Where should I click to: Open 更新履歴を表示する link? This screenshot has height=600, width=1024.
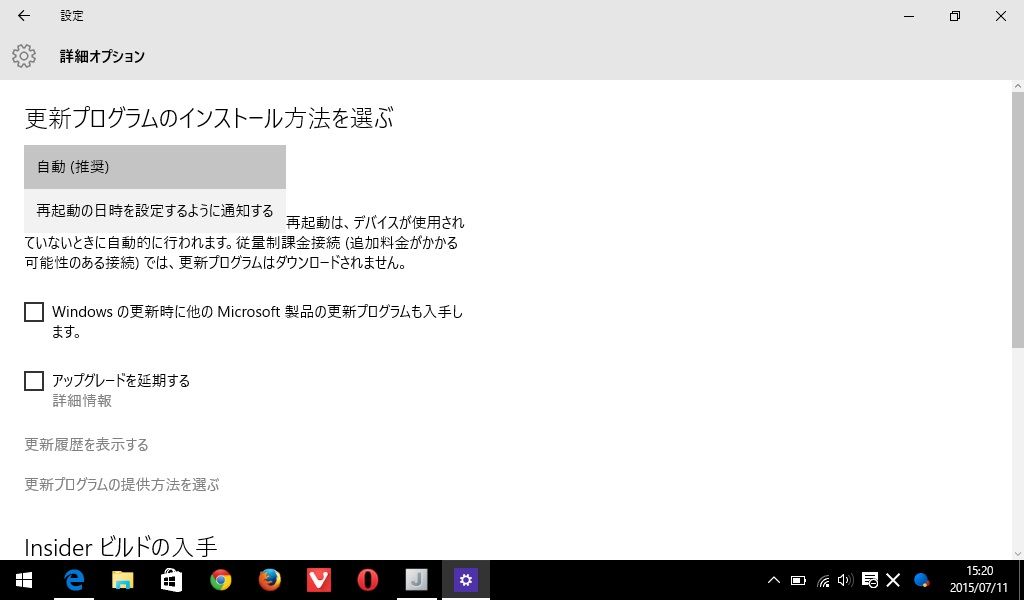pyautogui.click(x=86, y=445)
